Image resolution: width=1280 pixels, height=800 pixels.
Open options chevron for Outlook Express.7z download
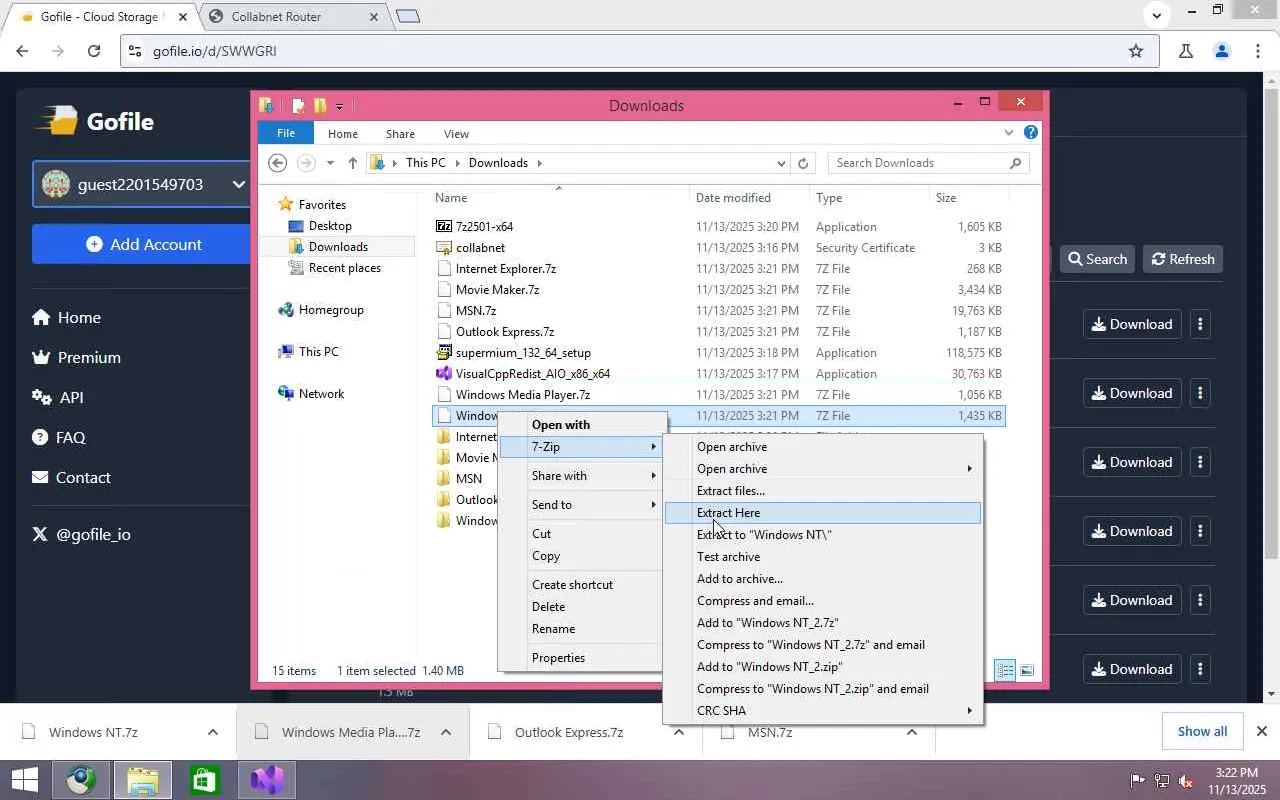coord(679,732)
